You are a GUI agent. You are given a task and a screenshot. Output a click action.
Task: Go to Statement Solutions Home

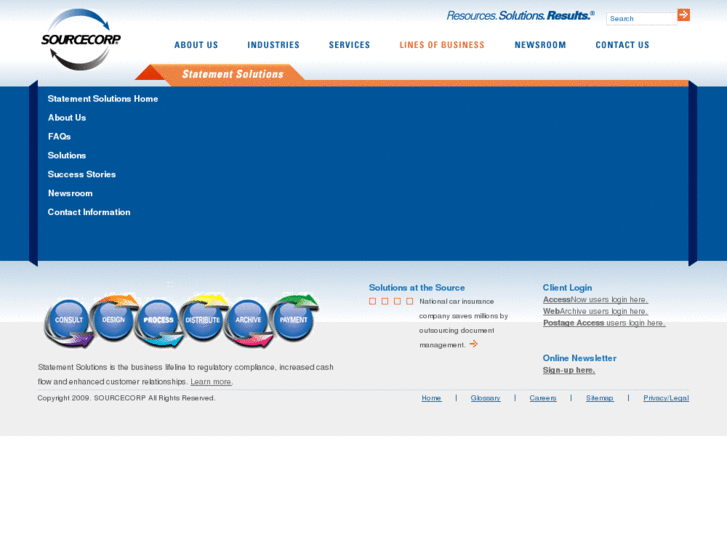point(103,99)
